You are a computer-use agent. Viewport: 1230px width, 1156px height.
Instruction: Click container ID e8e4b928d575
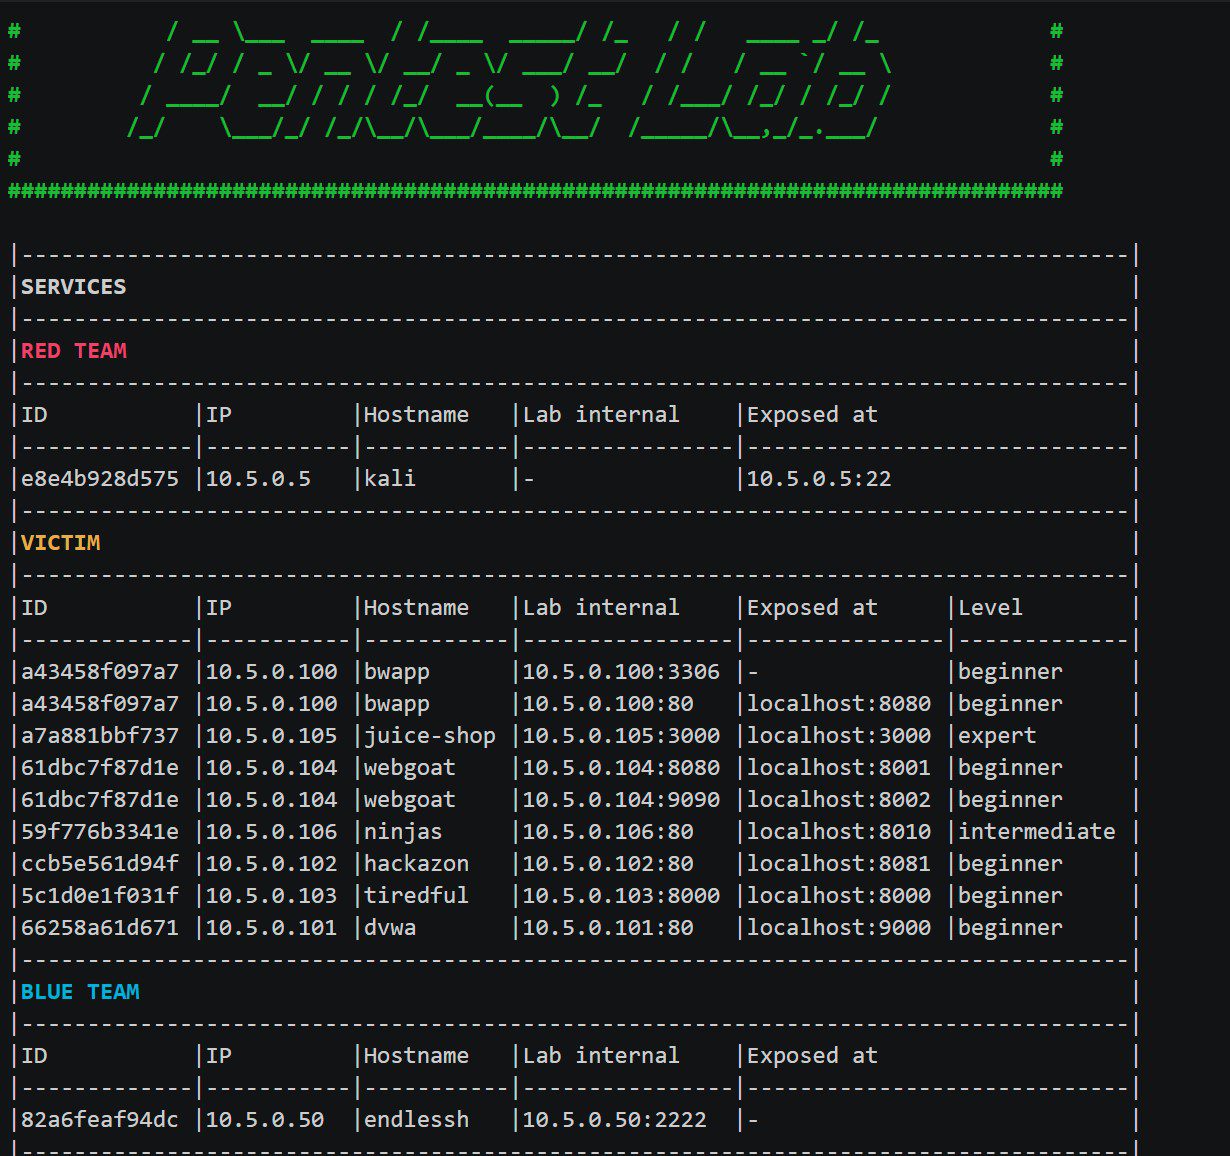tap(100, 479)
